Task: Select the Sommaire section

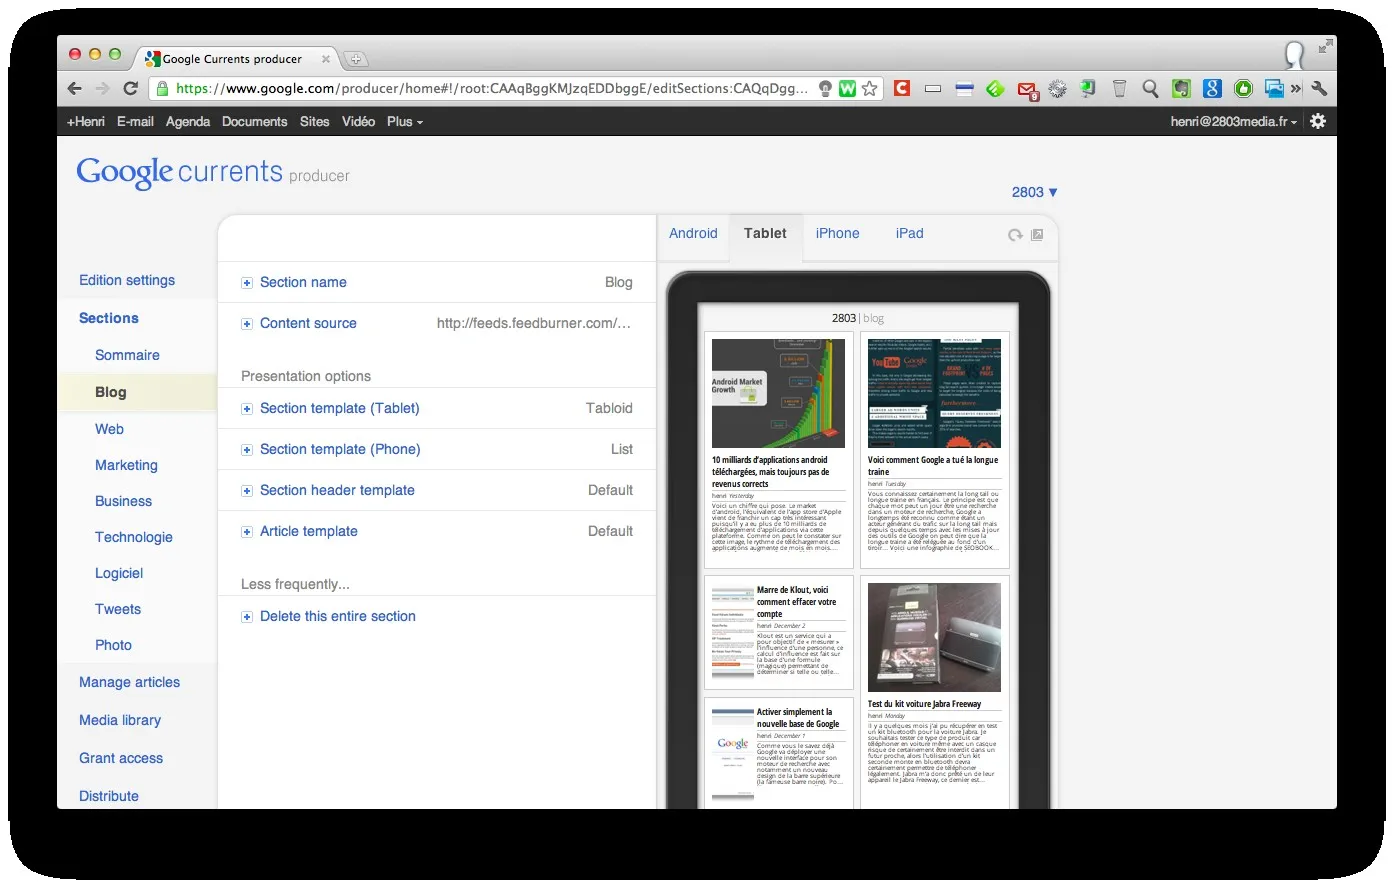Action: pyautogui.click(x=127, y=355)
